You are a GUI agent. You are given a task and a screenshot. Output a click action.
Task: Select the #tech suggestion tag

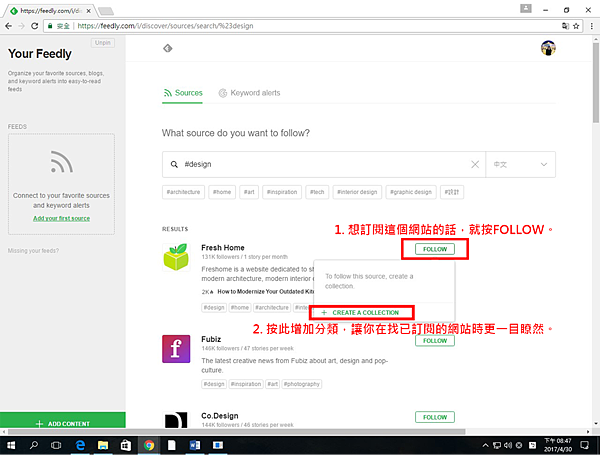pos(317,192)
